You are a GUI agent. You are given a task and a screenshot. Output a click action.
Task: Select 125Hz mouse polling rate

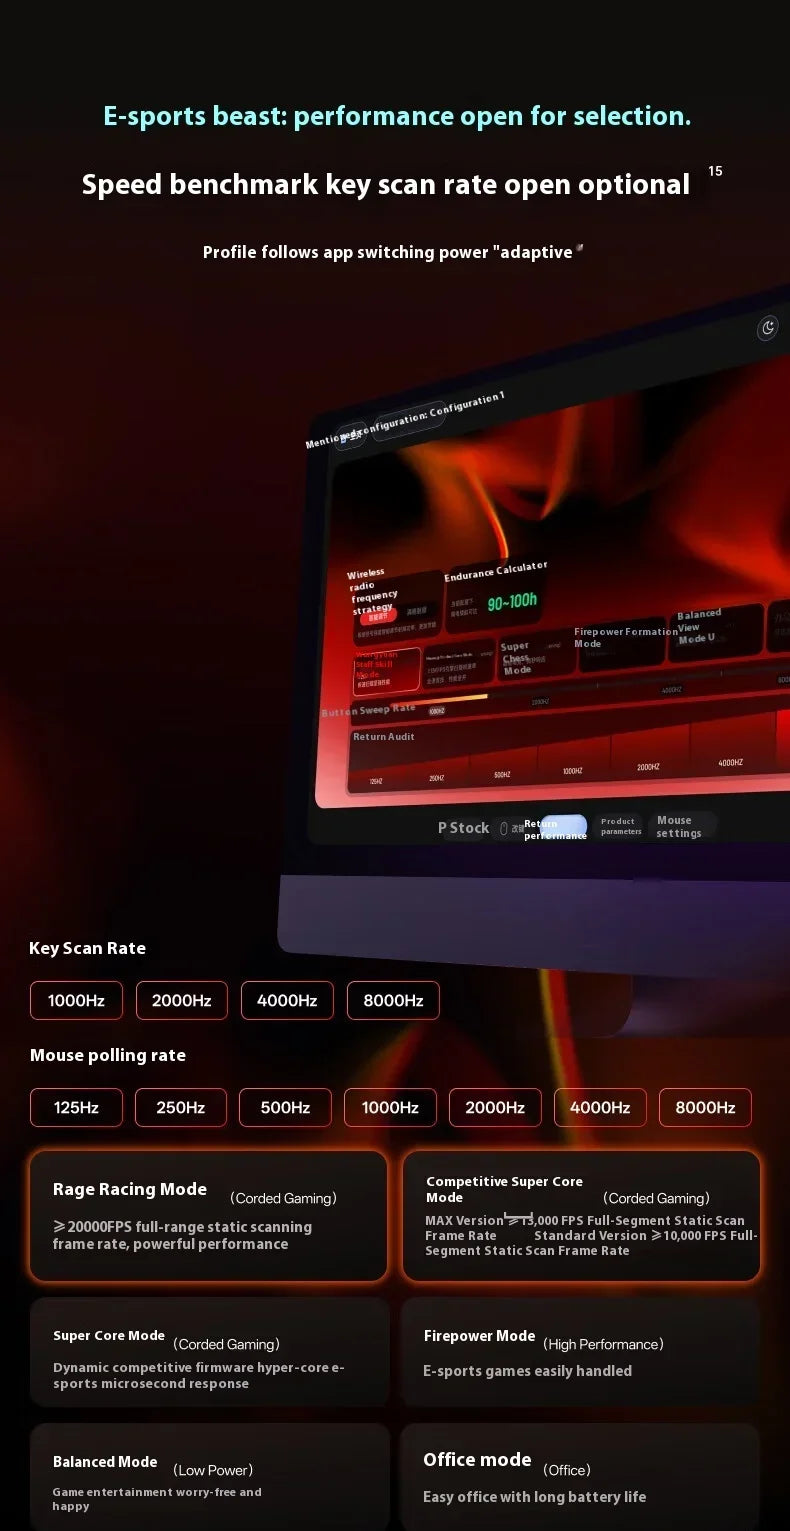tap(76, 1107)
